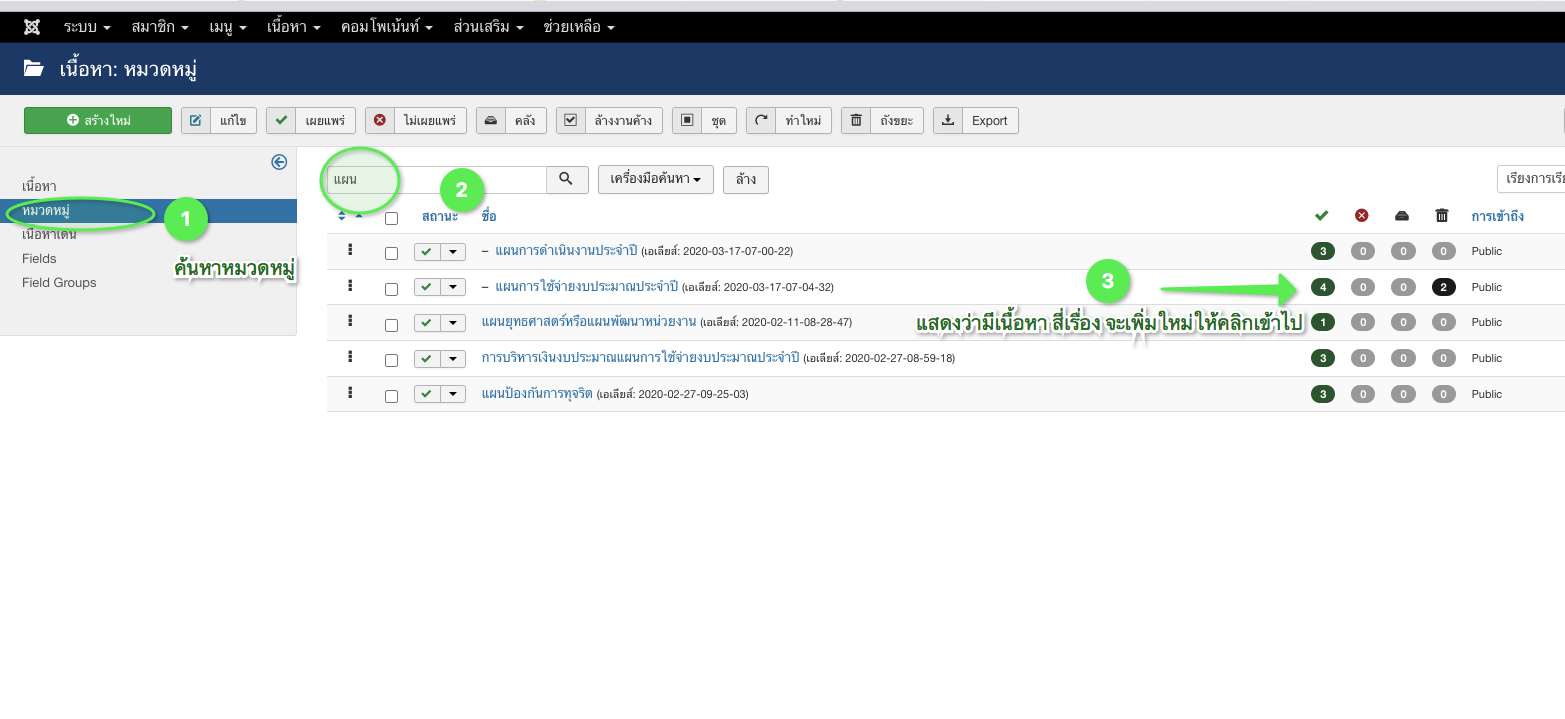This screenshot has height=719, width=1565.
Task: Click the unpublish red X button ไม่เผยแพร่
Action: click(x=416, y=121)
